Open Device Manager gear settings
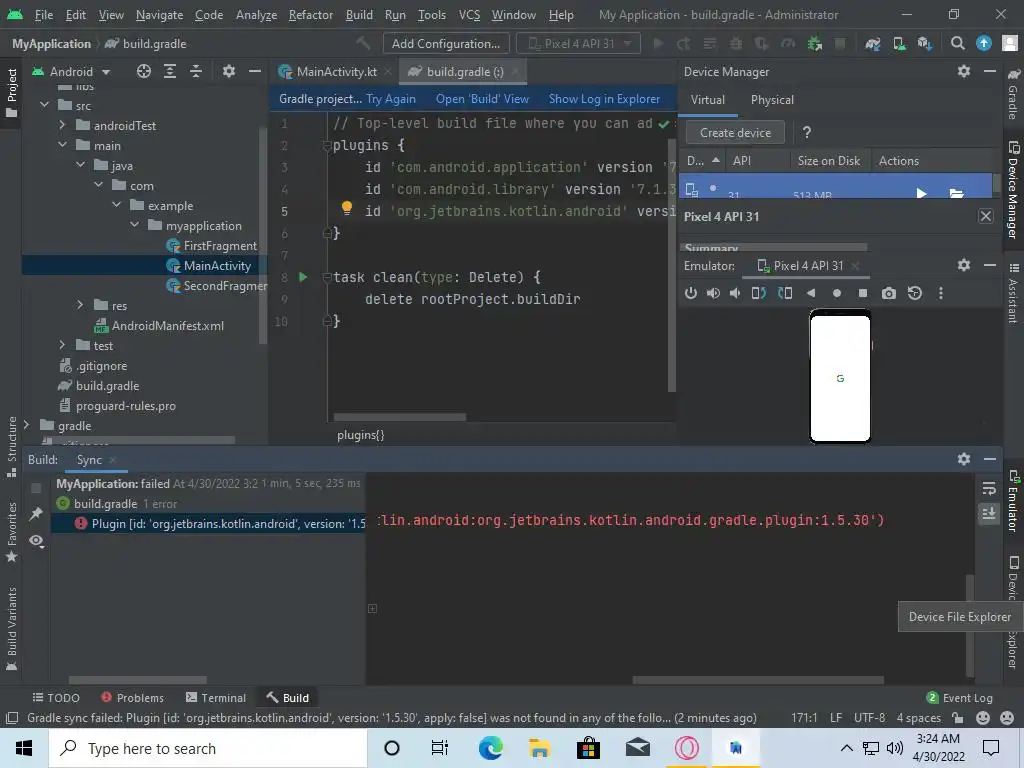 (964, 71)
